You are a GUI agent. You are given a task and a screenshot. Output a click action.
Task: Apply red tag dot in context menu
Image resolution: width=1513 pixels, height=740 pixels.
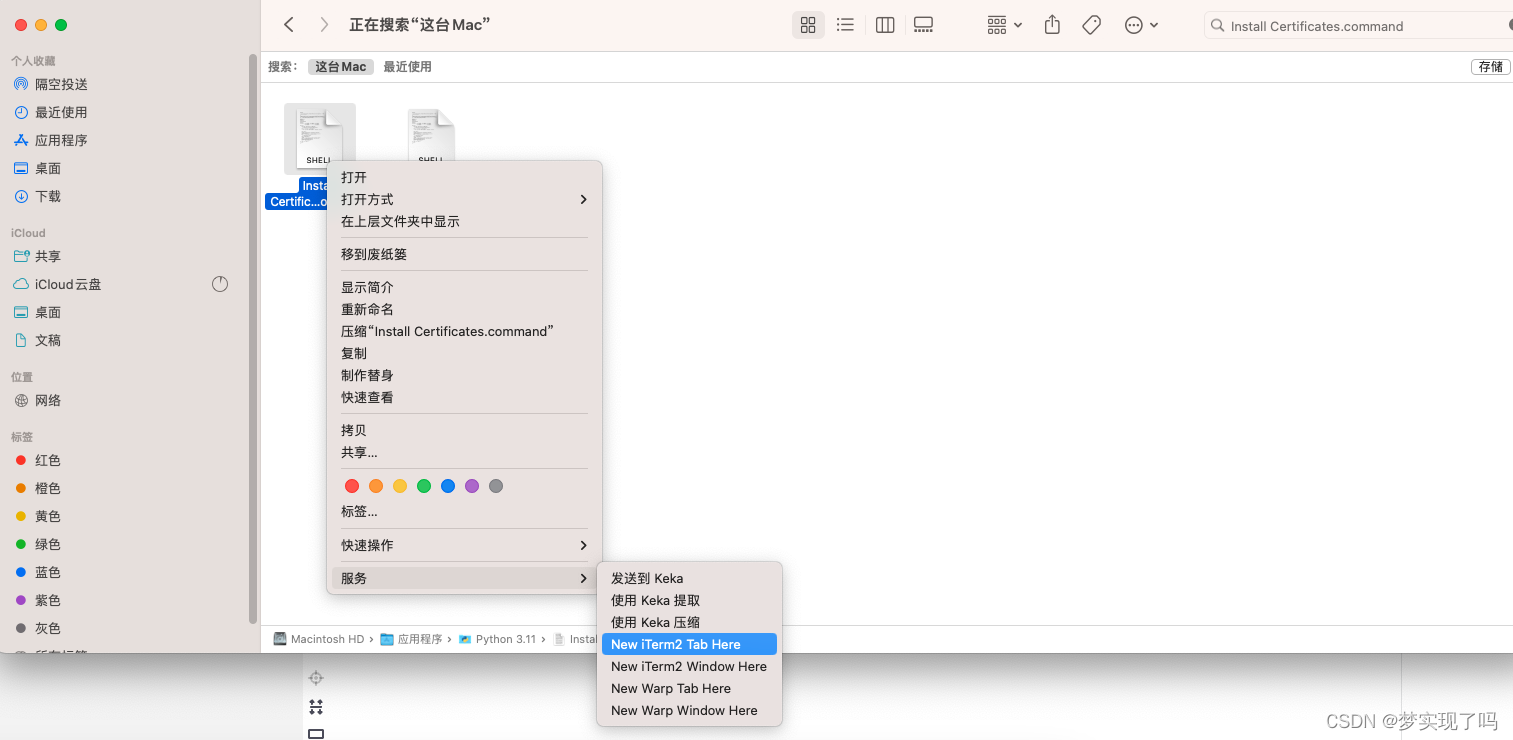[352, 486]
